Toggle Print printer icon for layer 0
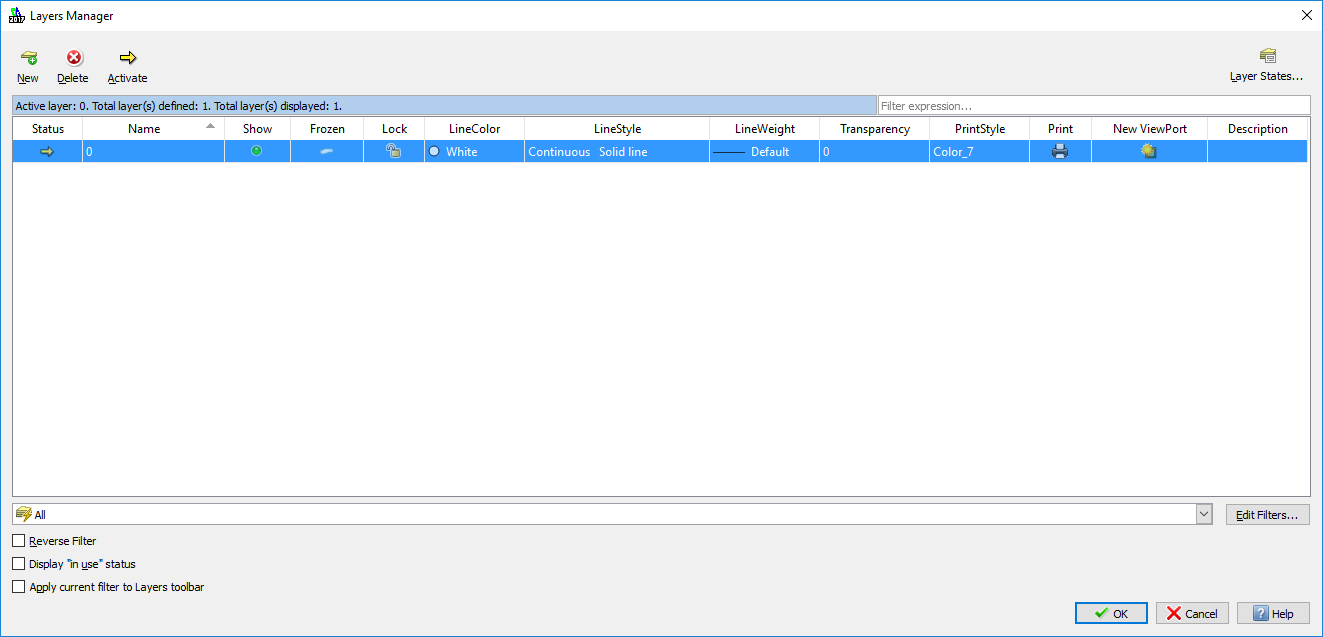This screenshot has width=1323, height=637. tap(1060, 151)
